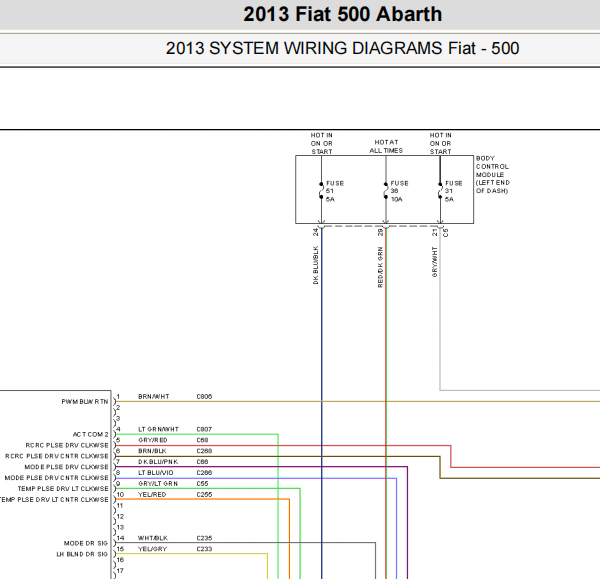600x579 pixels.
Task: Select the 'BODY CONTROL MODULE (LEFT END OF DASH)' label
Action: pos(493,175)
